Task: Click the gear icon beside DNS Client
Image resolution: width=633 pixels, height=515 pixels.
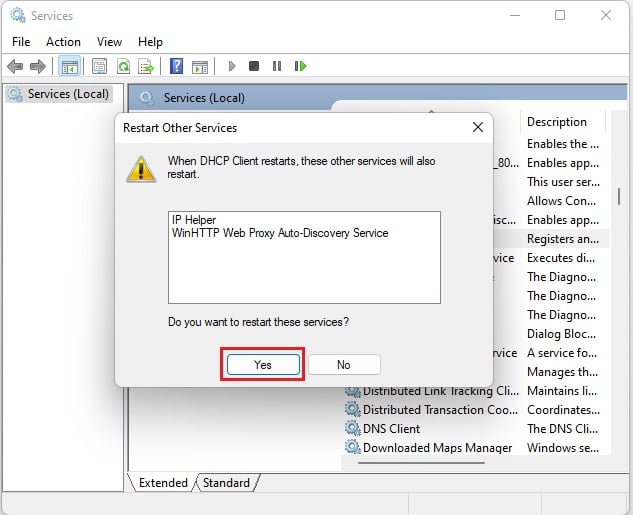Action: (x=352, y=428)
